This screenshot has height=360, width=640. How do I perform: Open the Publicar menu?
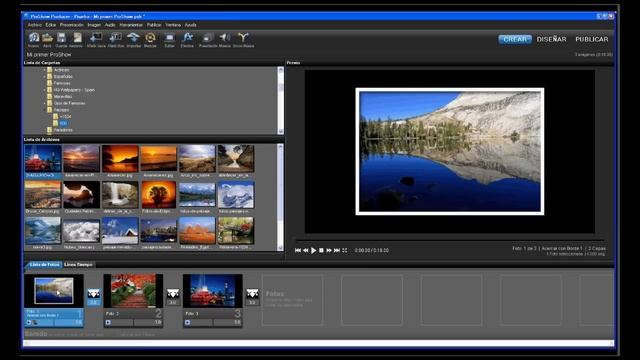pyautogui.click(x=154, y=25)
